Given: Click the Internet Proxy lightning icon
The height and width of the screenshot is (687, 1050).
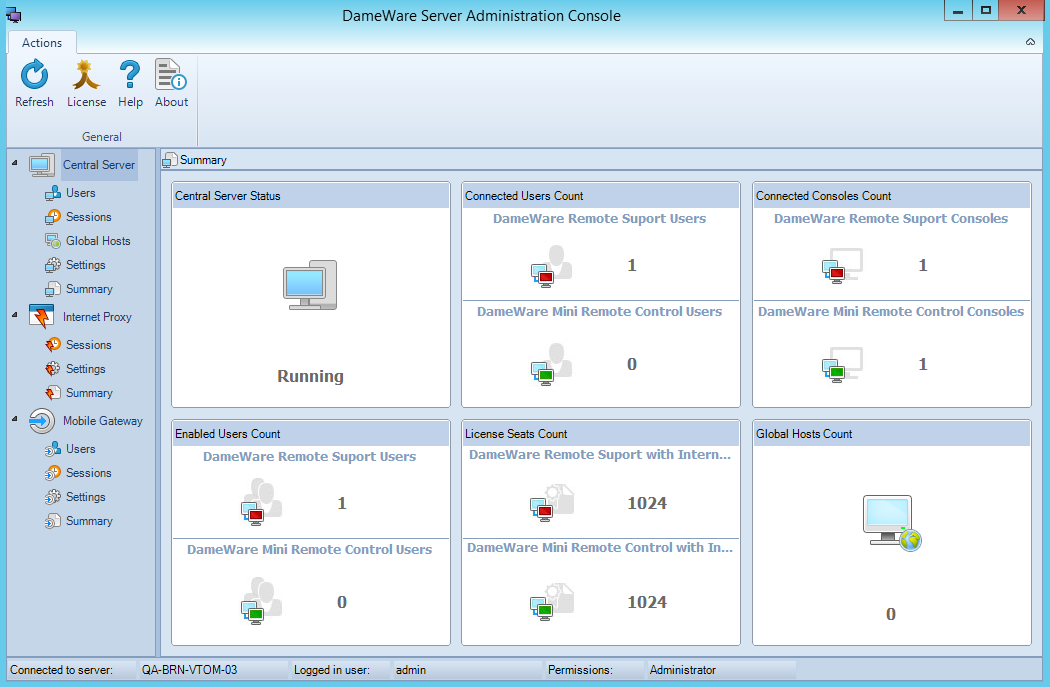Looking at the screenshot, I should point(42,317).
